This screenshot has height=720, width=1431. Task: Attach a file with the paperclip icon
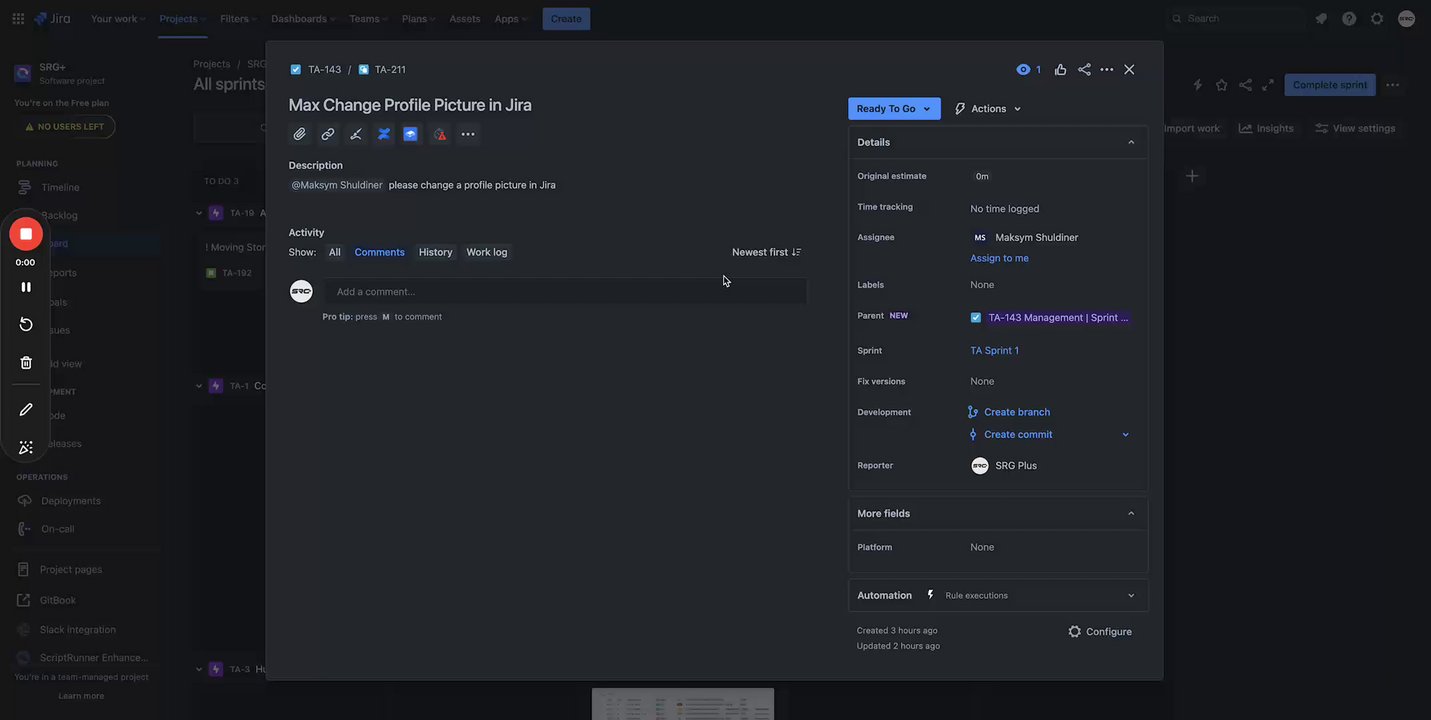(300, 134)
